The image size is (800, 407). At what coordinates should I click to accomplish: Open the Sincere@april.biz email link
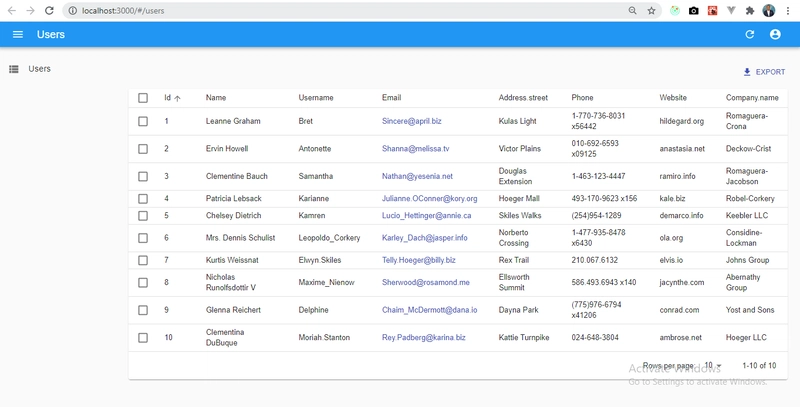point(412,121)
